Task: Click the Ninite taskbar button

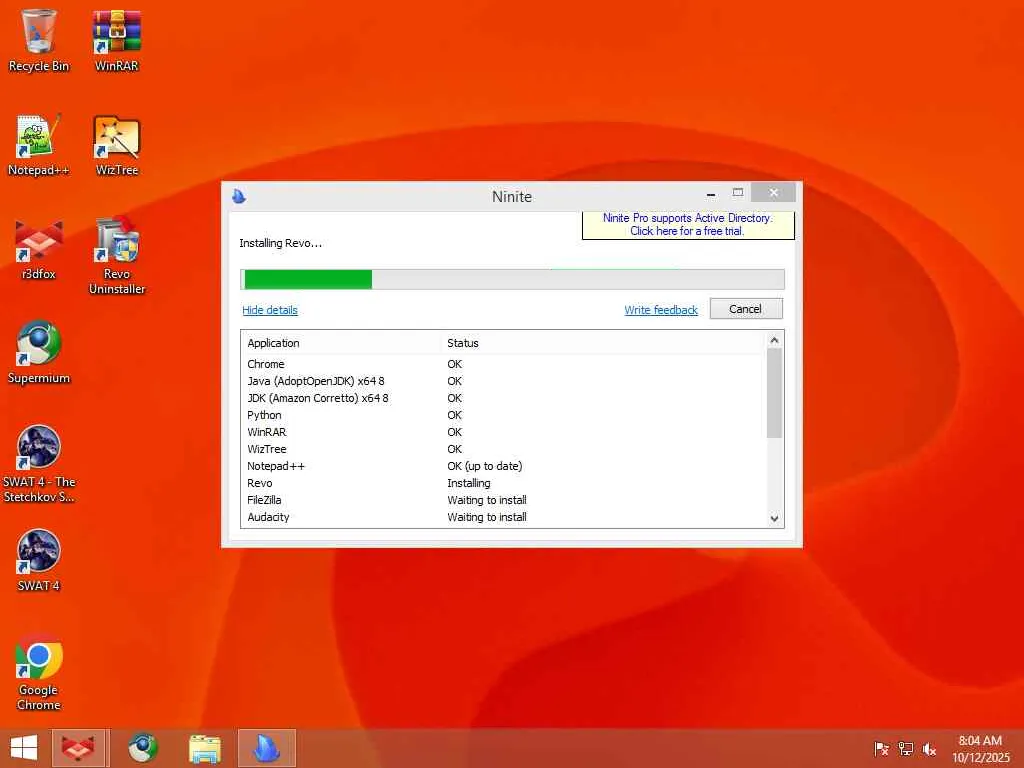Action: coord(267,748)
